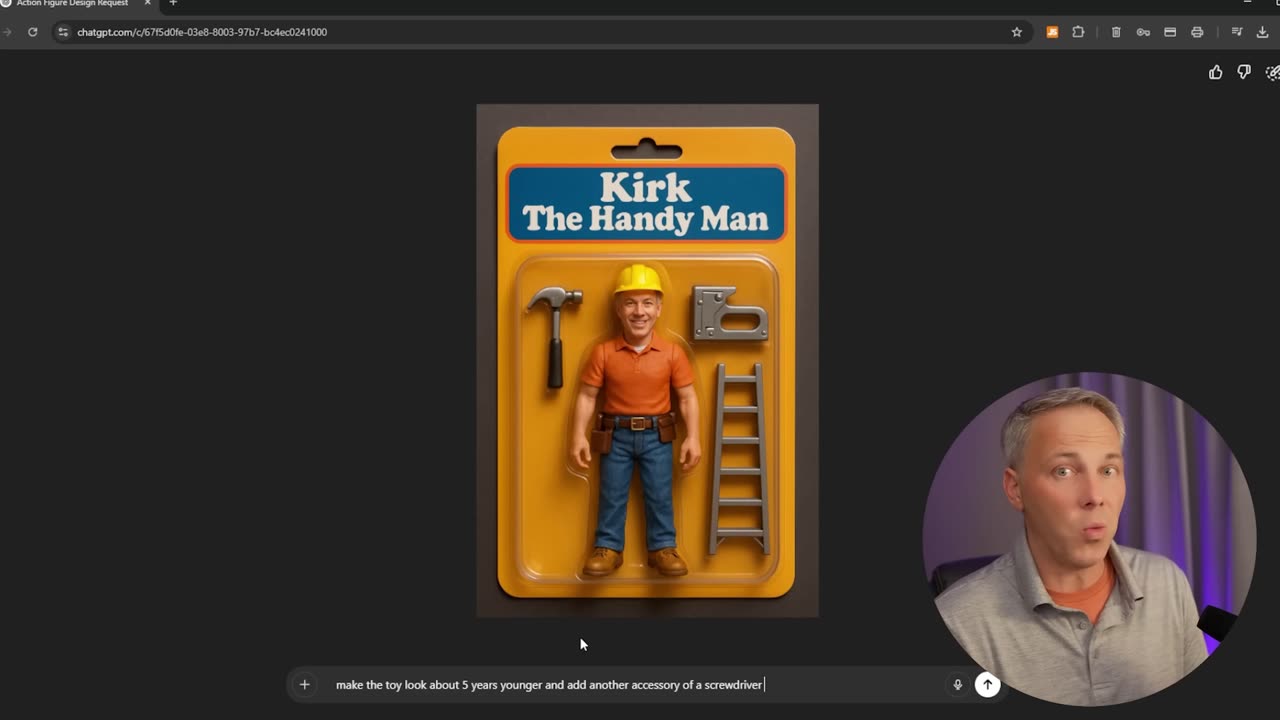Open the Extensions puzzle-piece menu
1280x720 pixels.
(1078, 32)
